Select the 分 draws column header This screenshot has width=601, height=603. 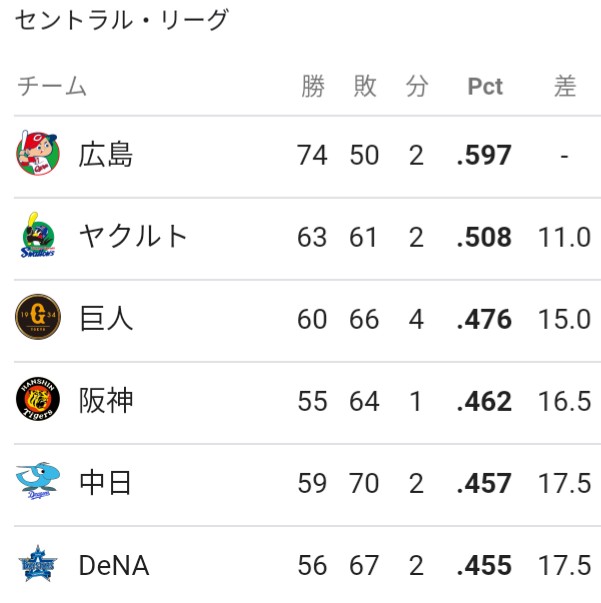click(x=417, y=86)
